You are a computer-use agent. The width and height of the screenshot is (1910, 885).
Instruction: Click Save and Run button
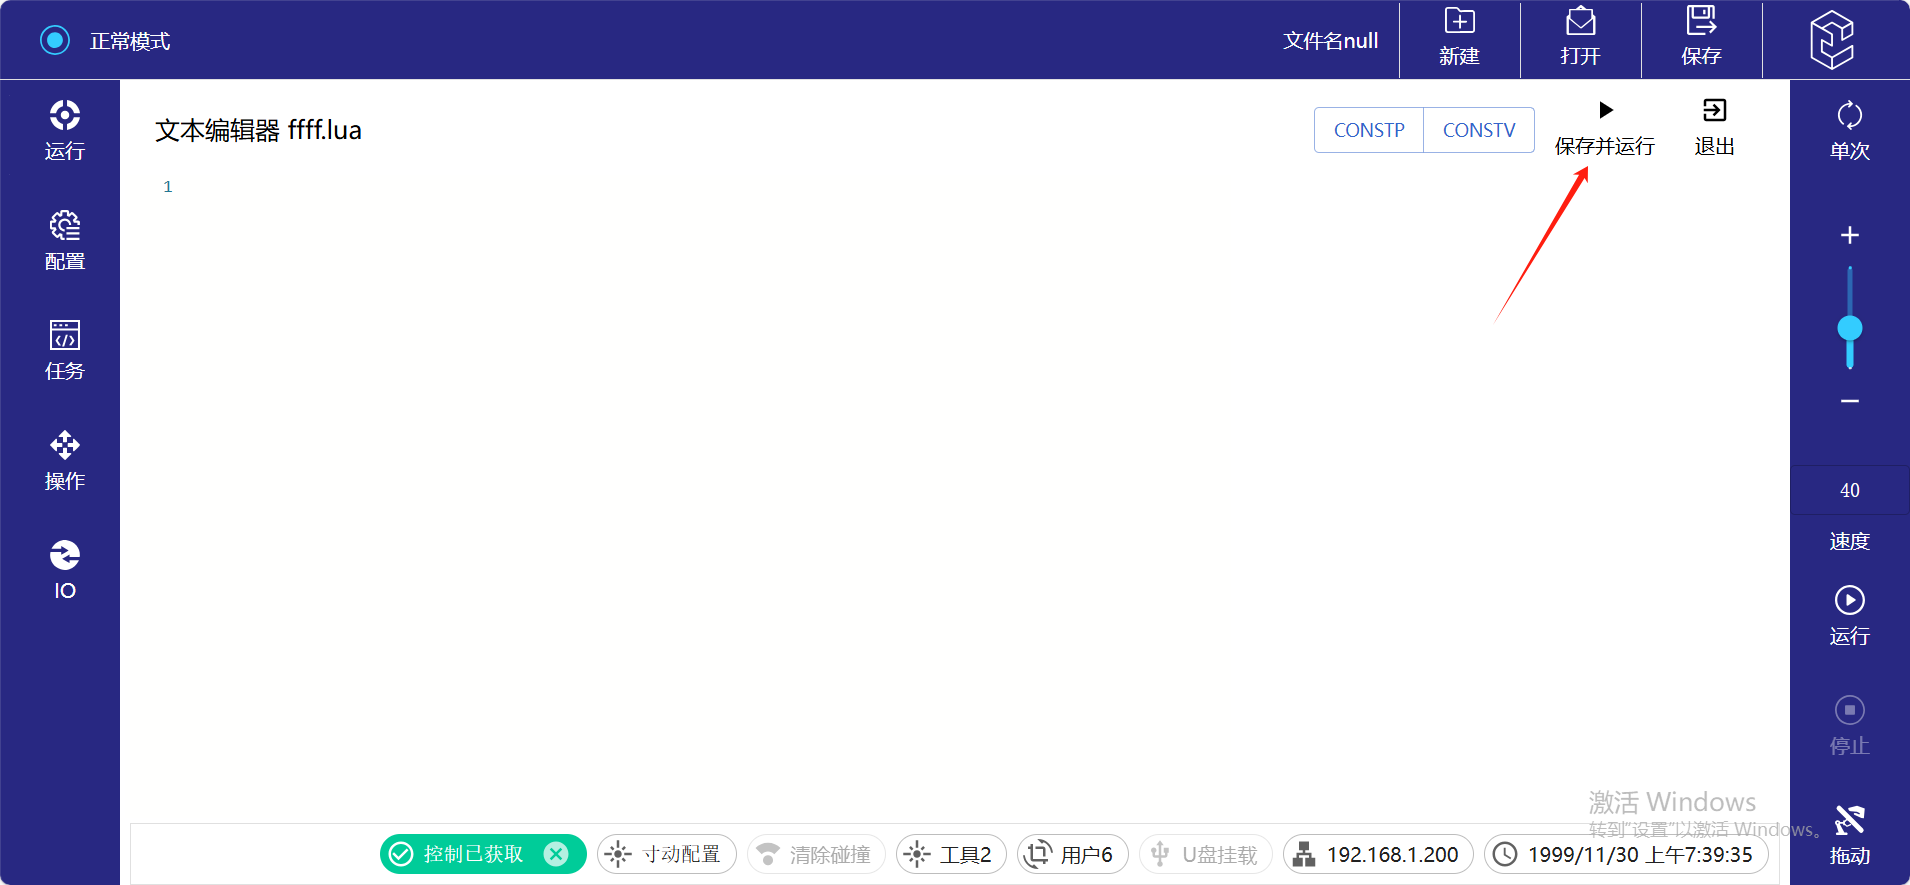tap(1604, 126)
